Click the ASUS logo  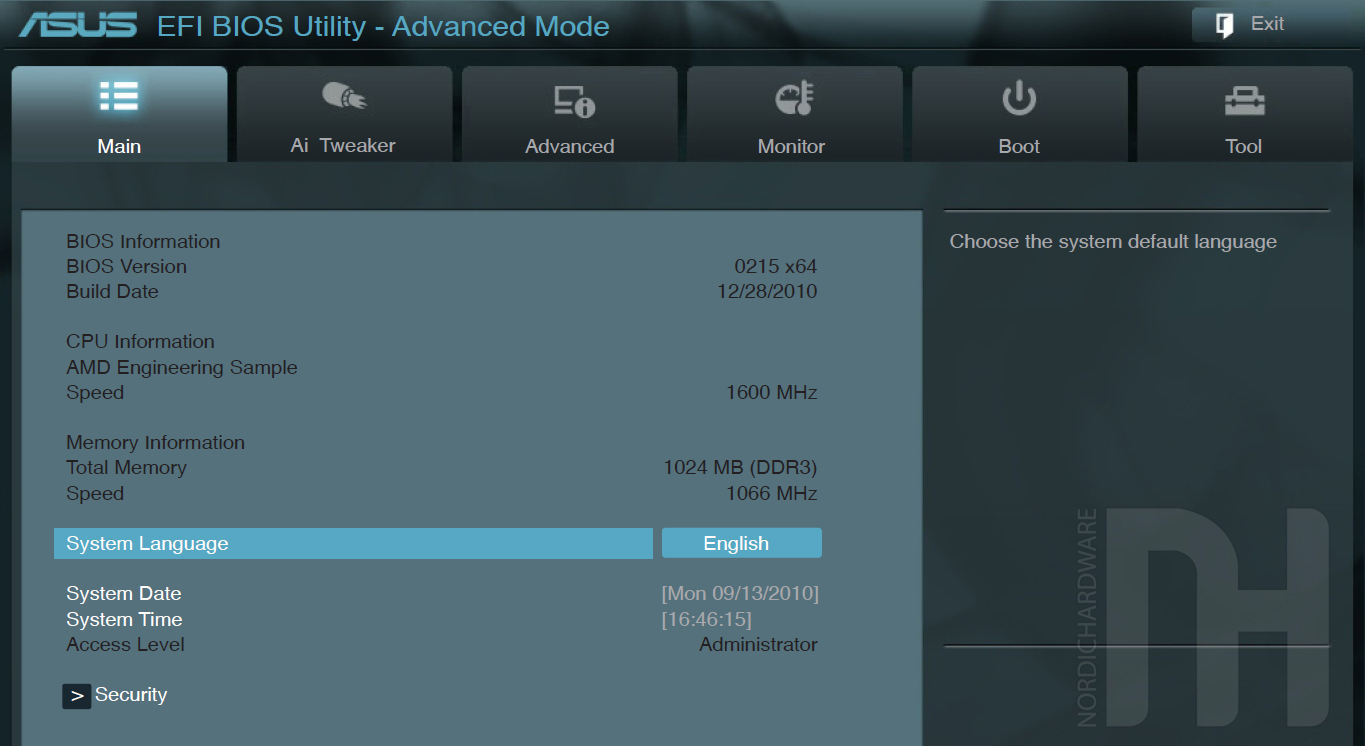point(78,25)
